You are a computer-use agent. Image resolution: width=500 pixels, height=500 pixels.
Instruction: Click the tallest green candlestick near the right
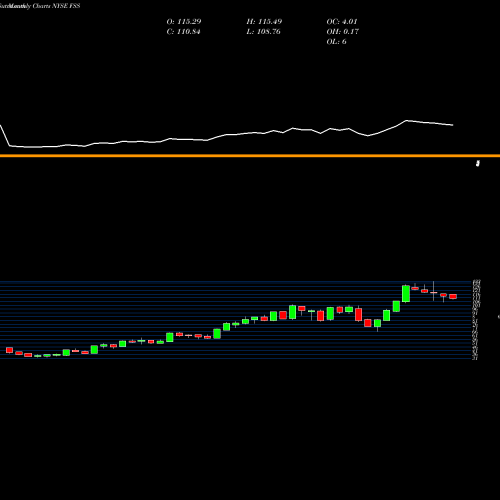[x=406, y=294]
